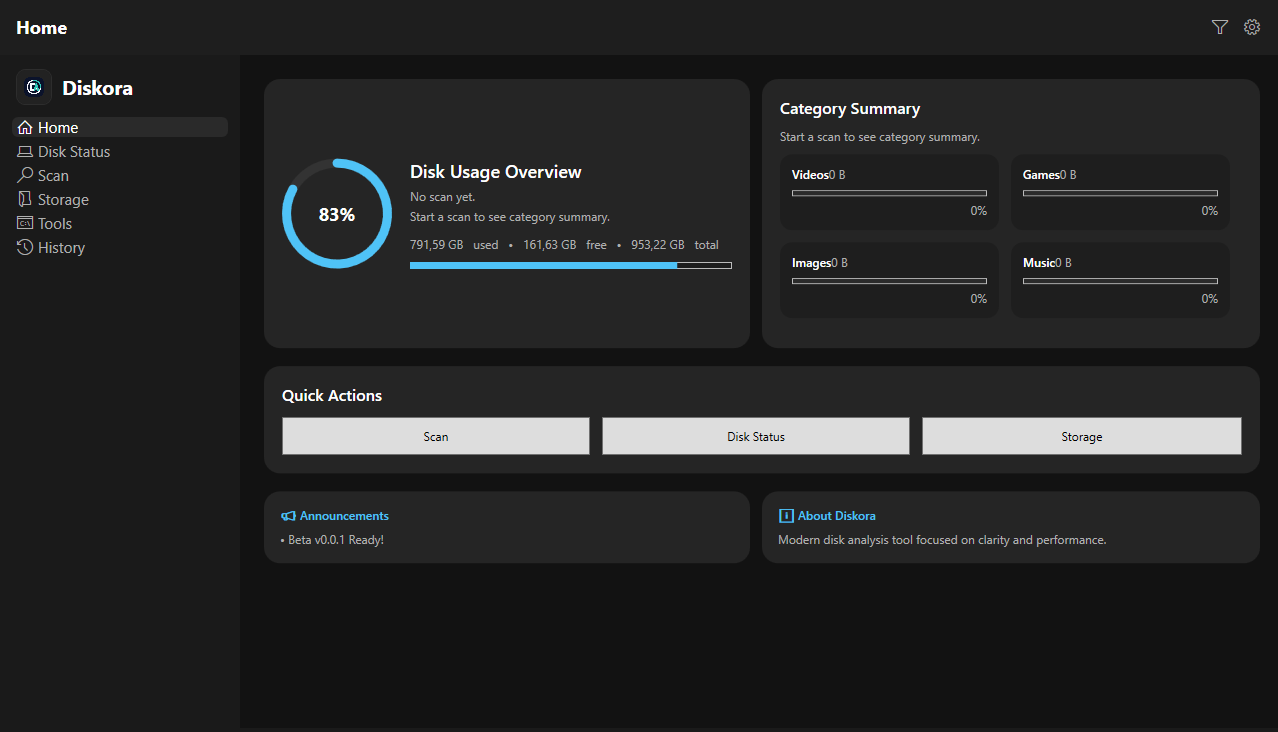Click the Disk Status laptop icon
The image size is (1278, 732).
pos(26,152)
